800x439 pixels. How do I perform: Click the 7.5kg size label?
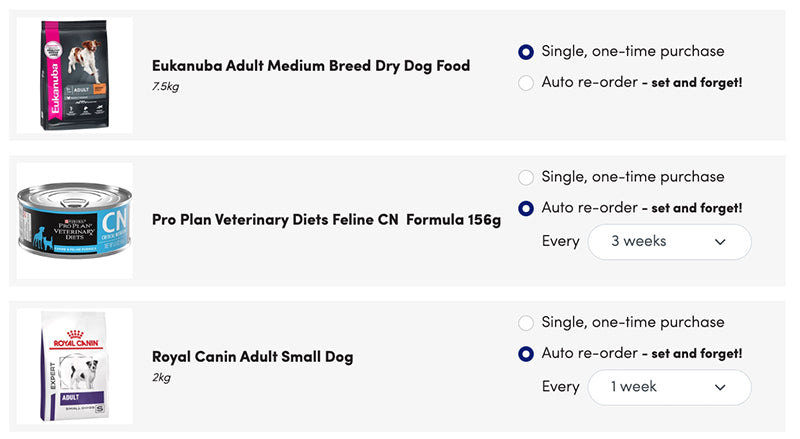tap(165, 87)
